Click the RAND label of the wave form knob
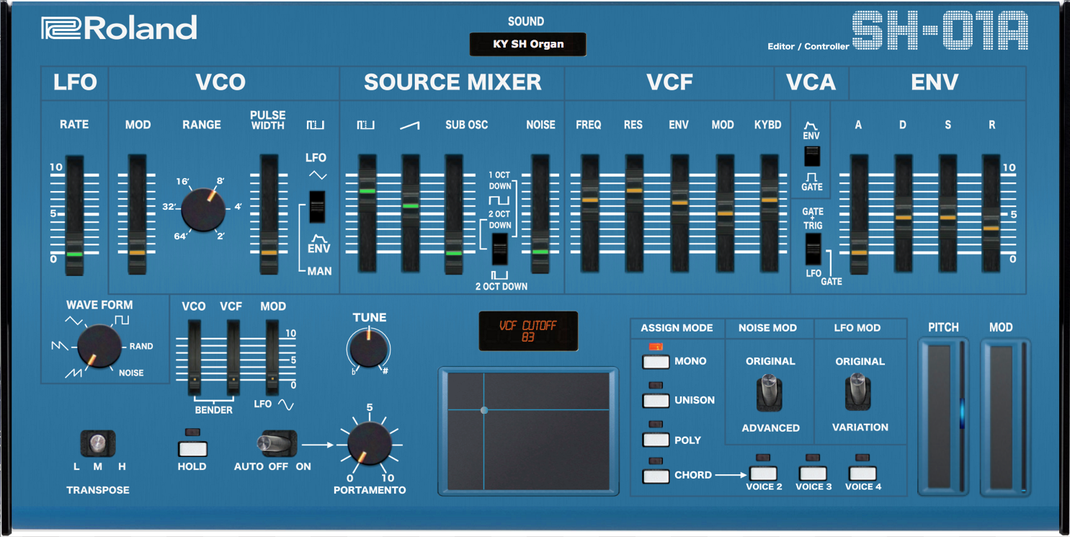The height and width of the screenshot is (537, 1070). (141, 346)
